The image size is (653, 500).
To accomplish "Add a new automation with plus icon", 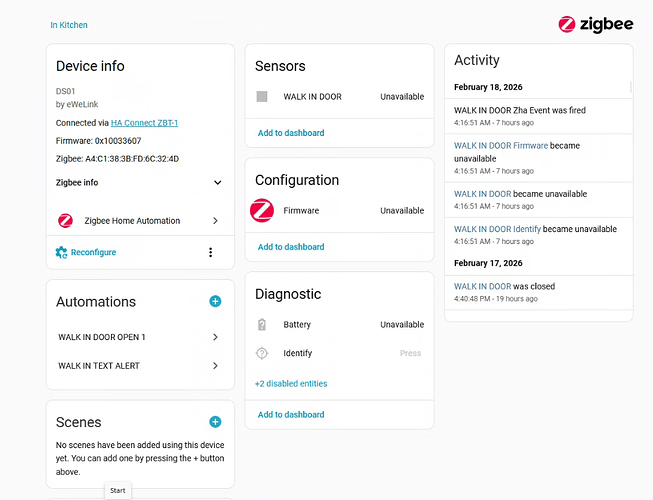I will (x=215, y=301).
